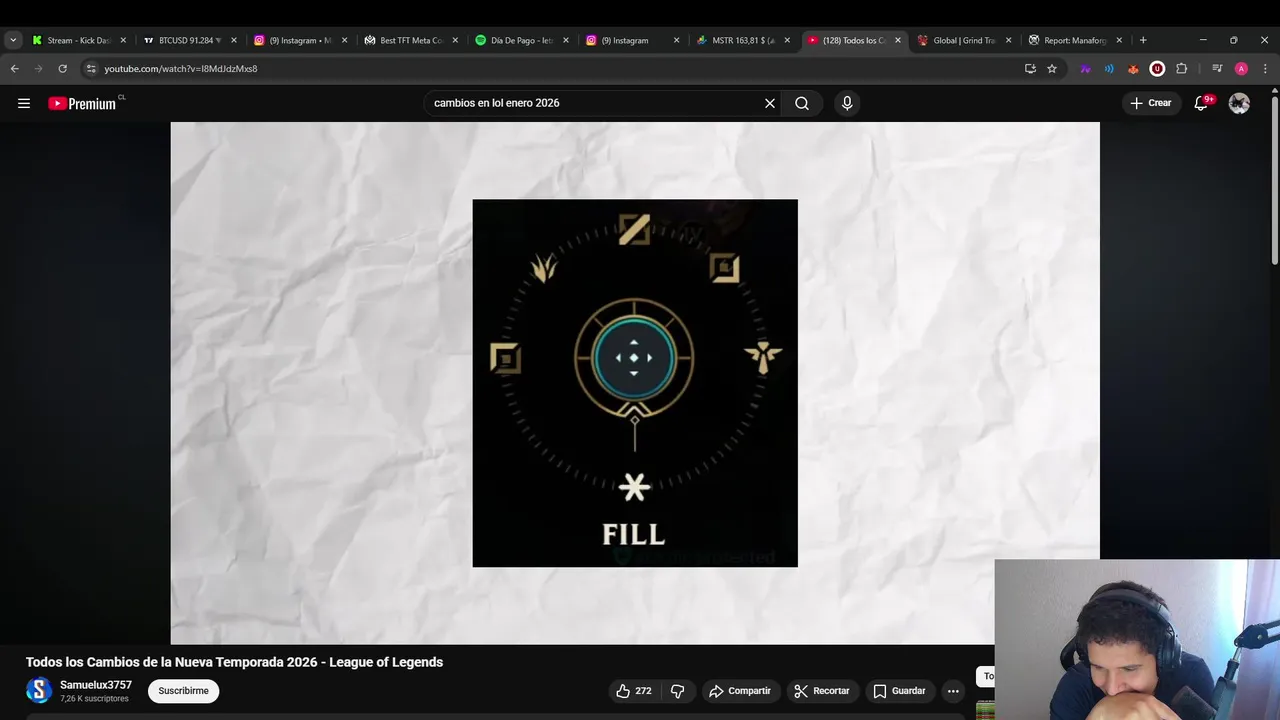Go forward with browser forward arrow
Image resolution: width=1280 pixels, height=720 pixels.
[x=38, y=69]
